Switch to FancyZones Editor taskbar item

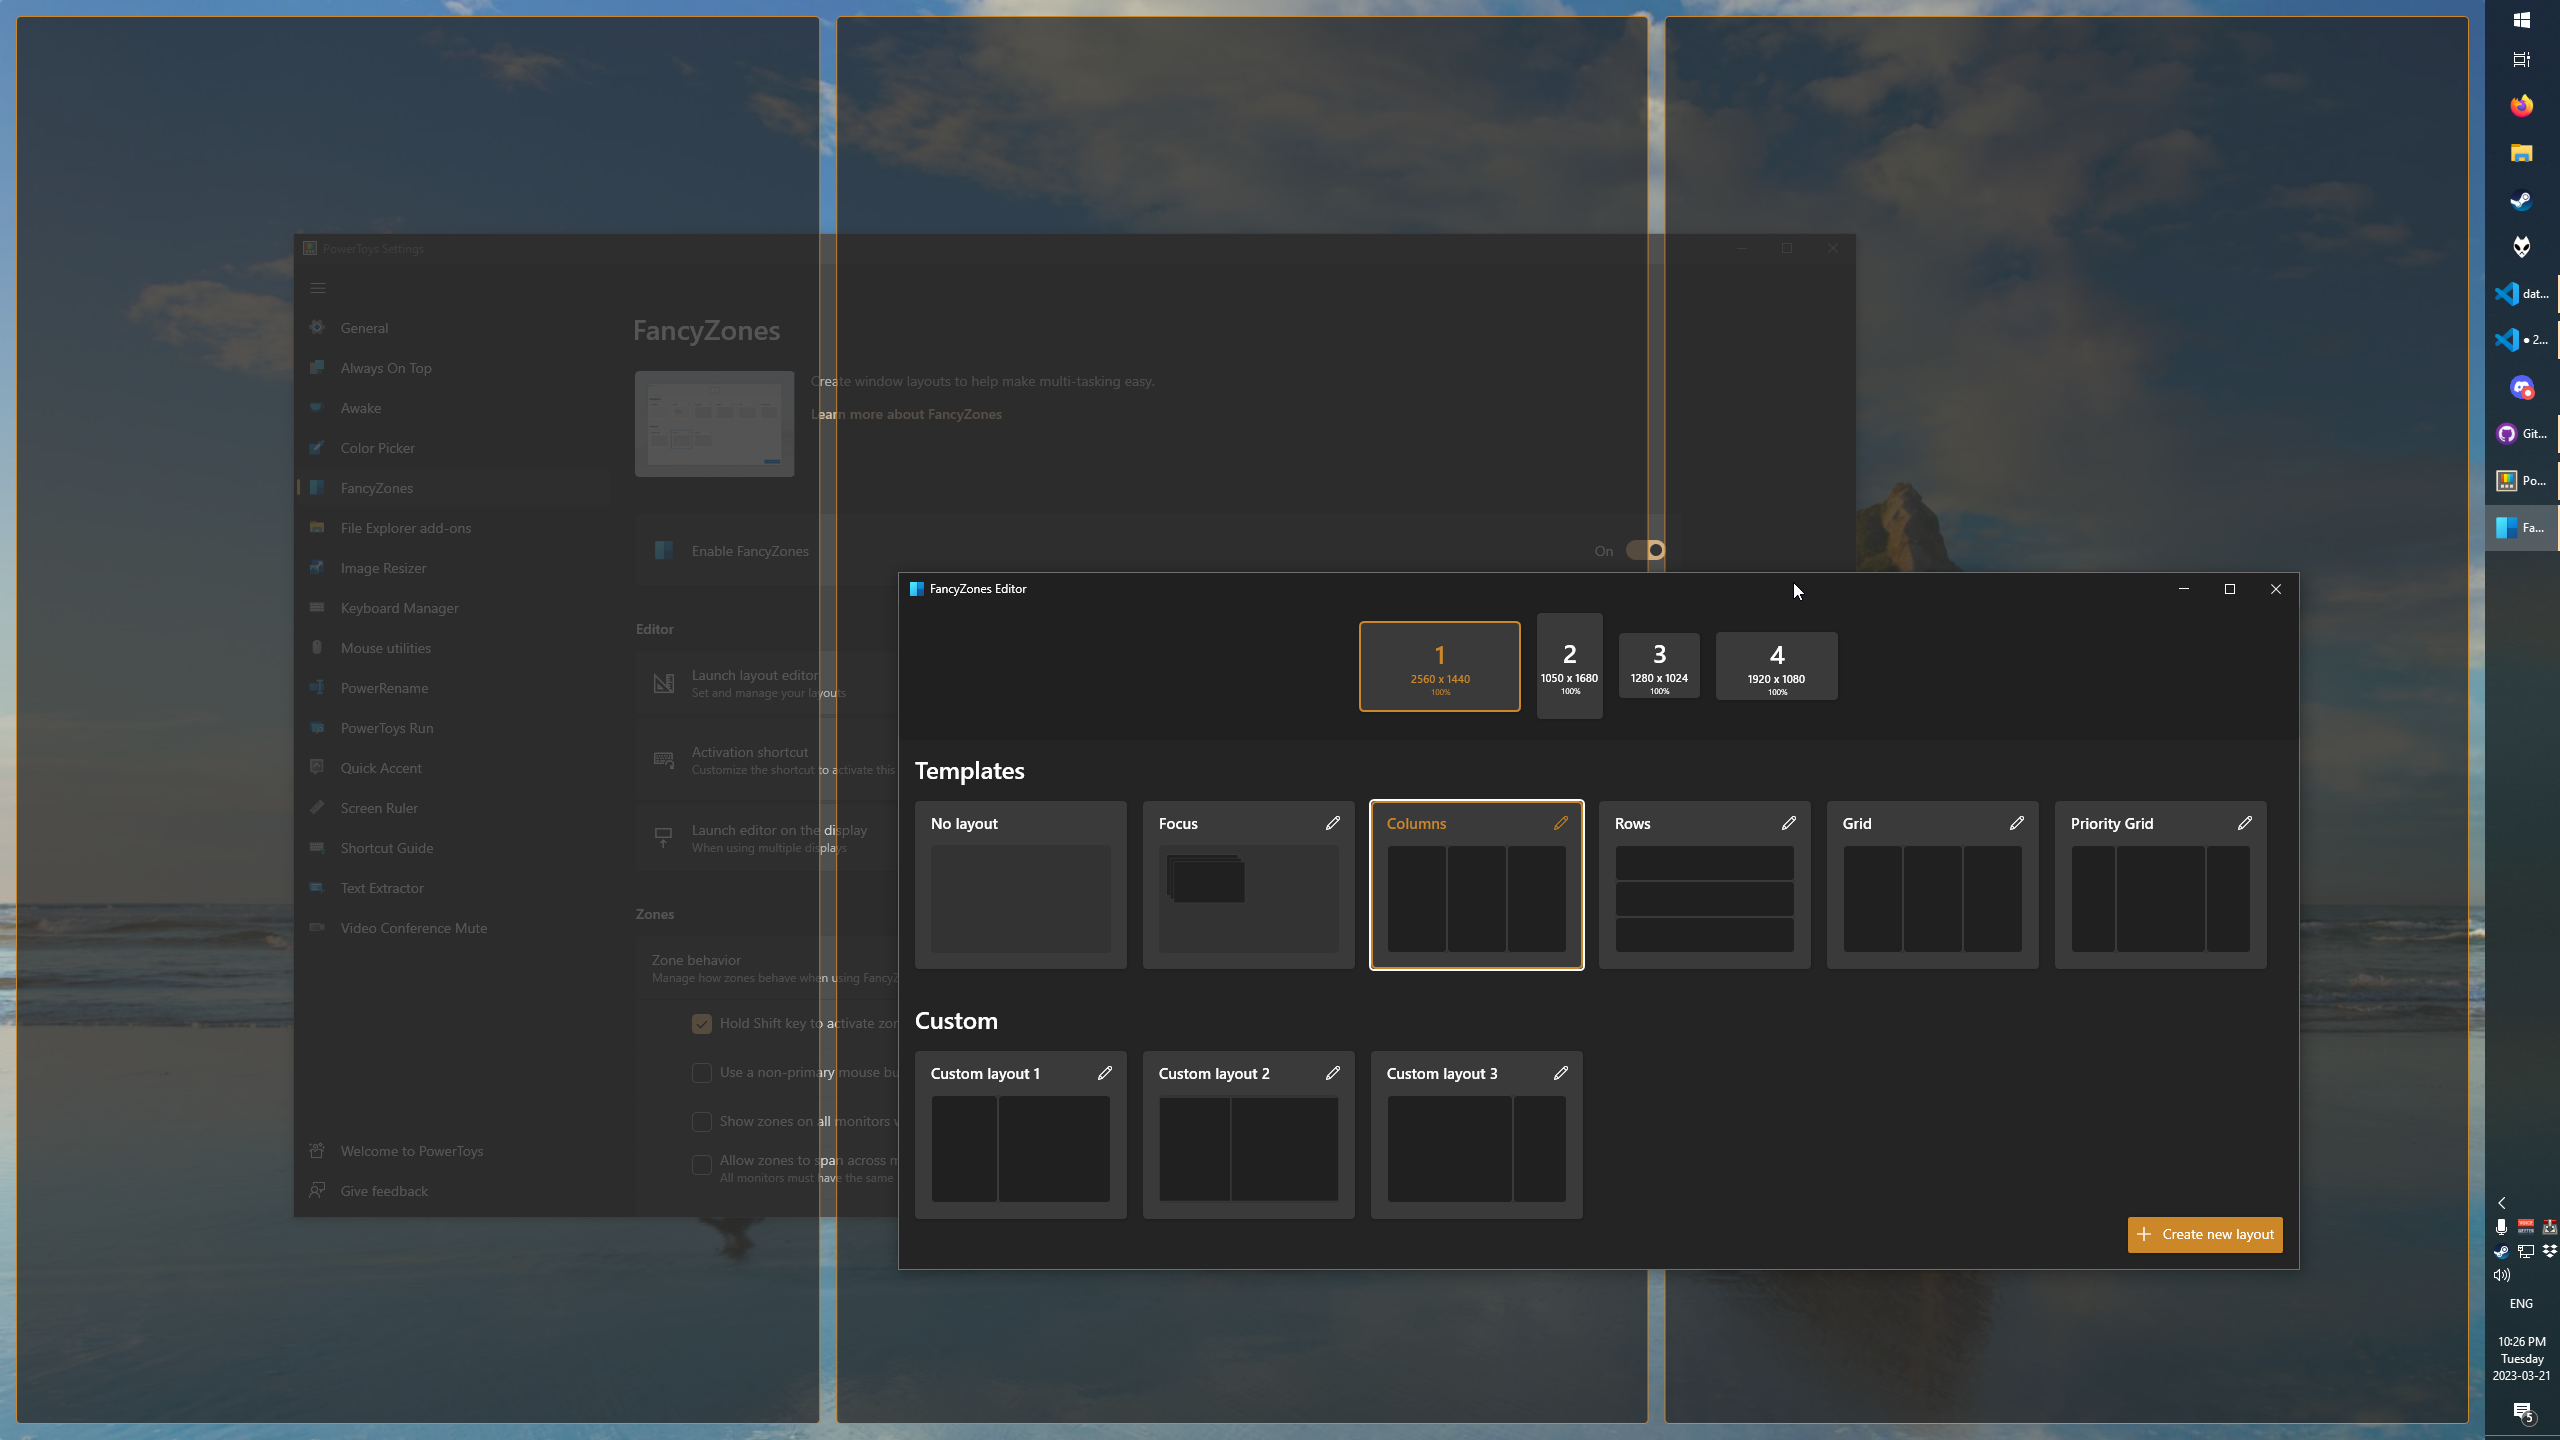click(2522, 528)
